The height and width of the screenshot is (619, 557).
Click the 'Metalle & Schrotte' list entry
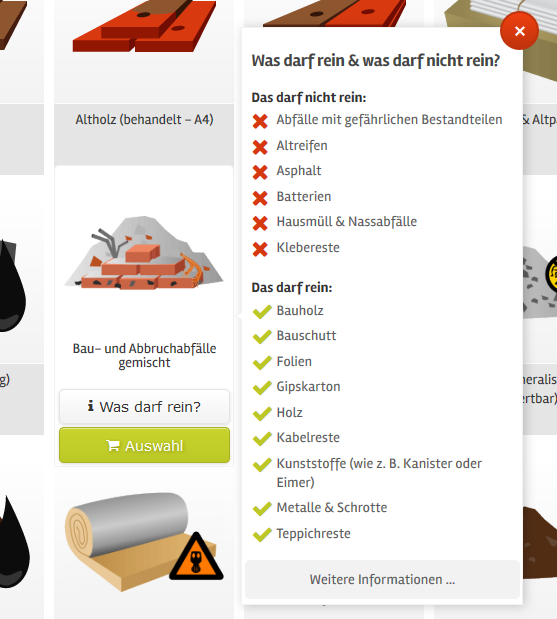point(332,507)
